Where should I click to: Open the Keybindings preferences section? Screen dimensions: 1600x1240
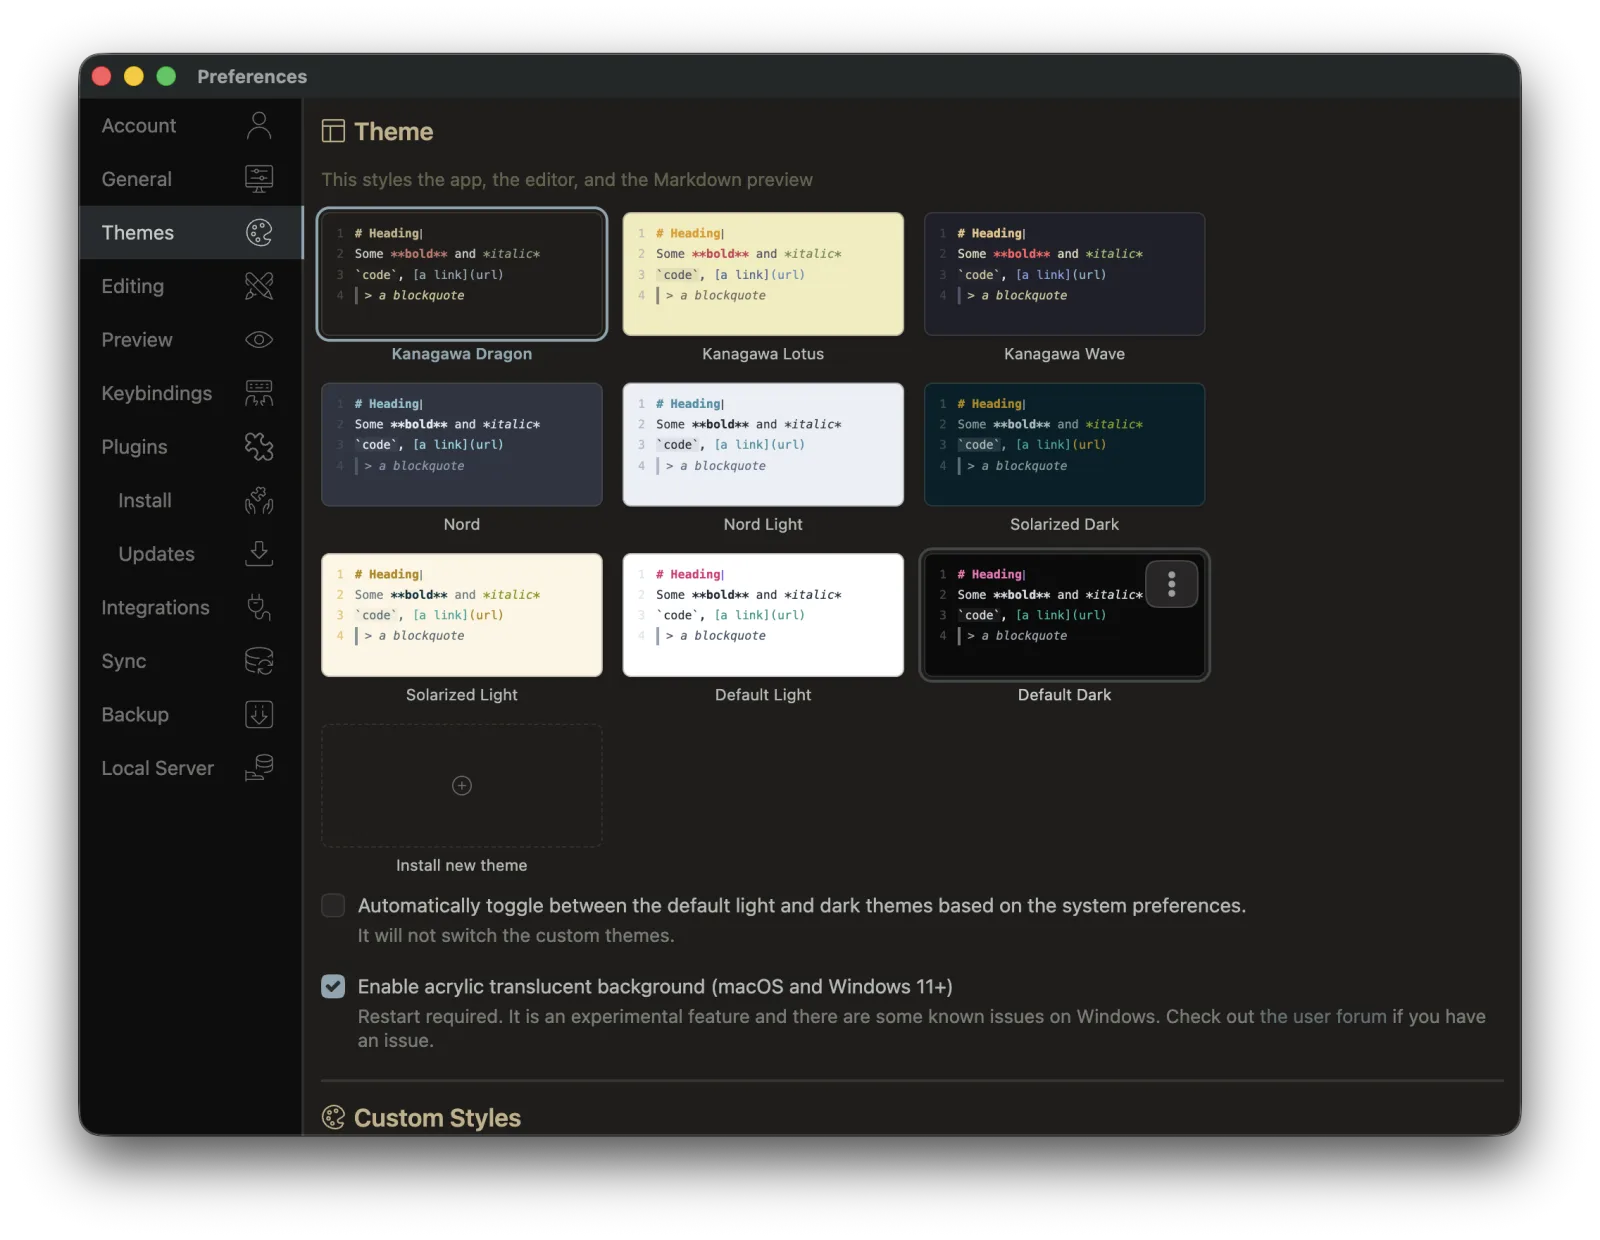[x=190, y=393]
